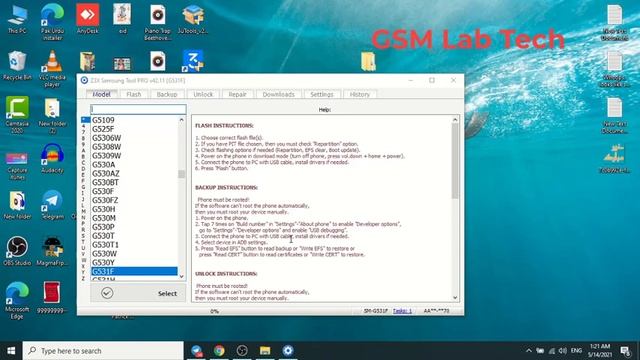Viewport: 640px width, 360px height.
Task: Select model G5109 in list
Action: (134, 120)
